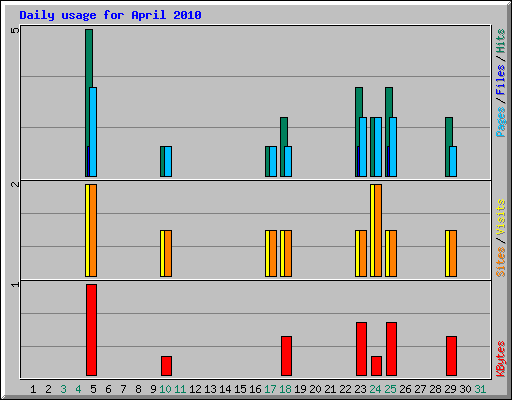Click day label '31' on the x-axis
The image size is (512, 400).
pyautogui.click(x=480, y=389)
